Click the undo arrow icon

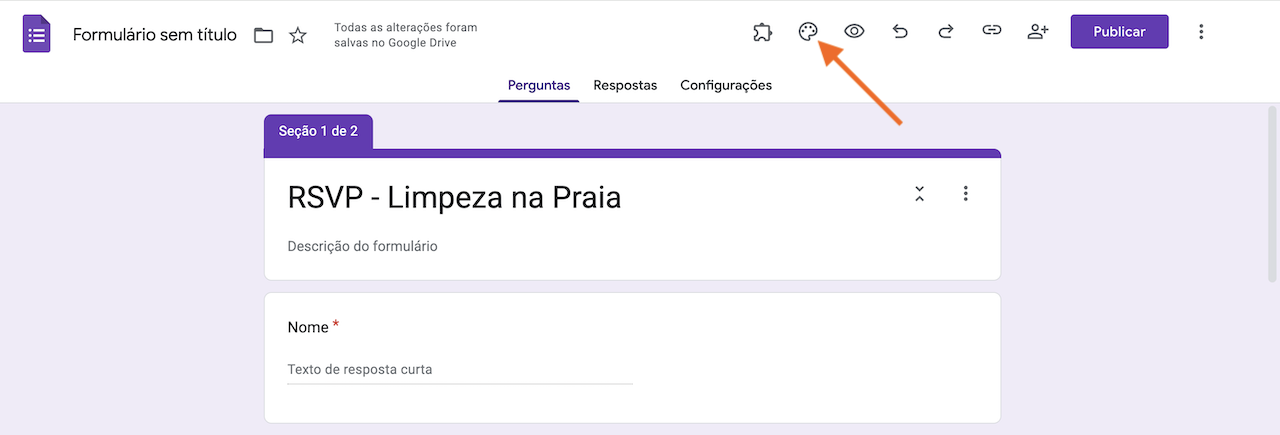900,32
